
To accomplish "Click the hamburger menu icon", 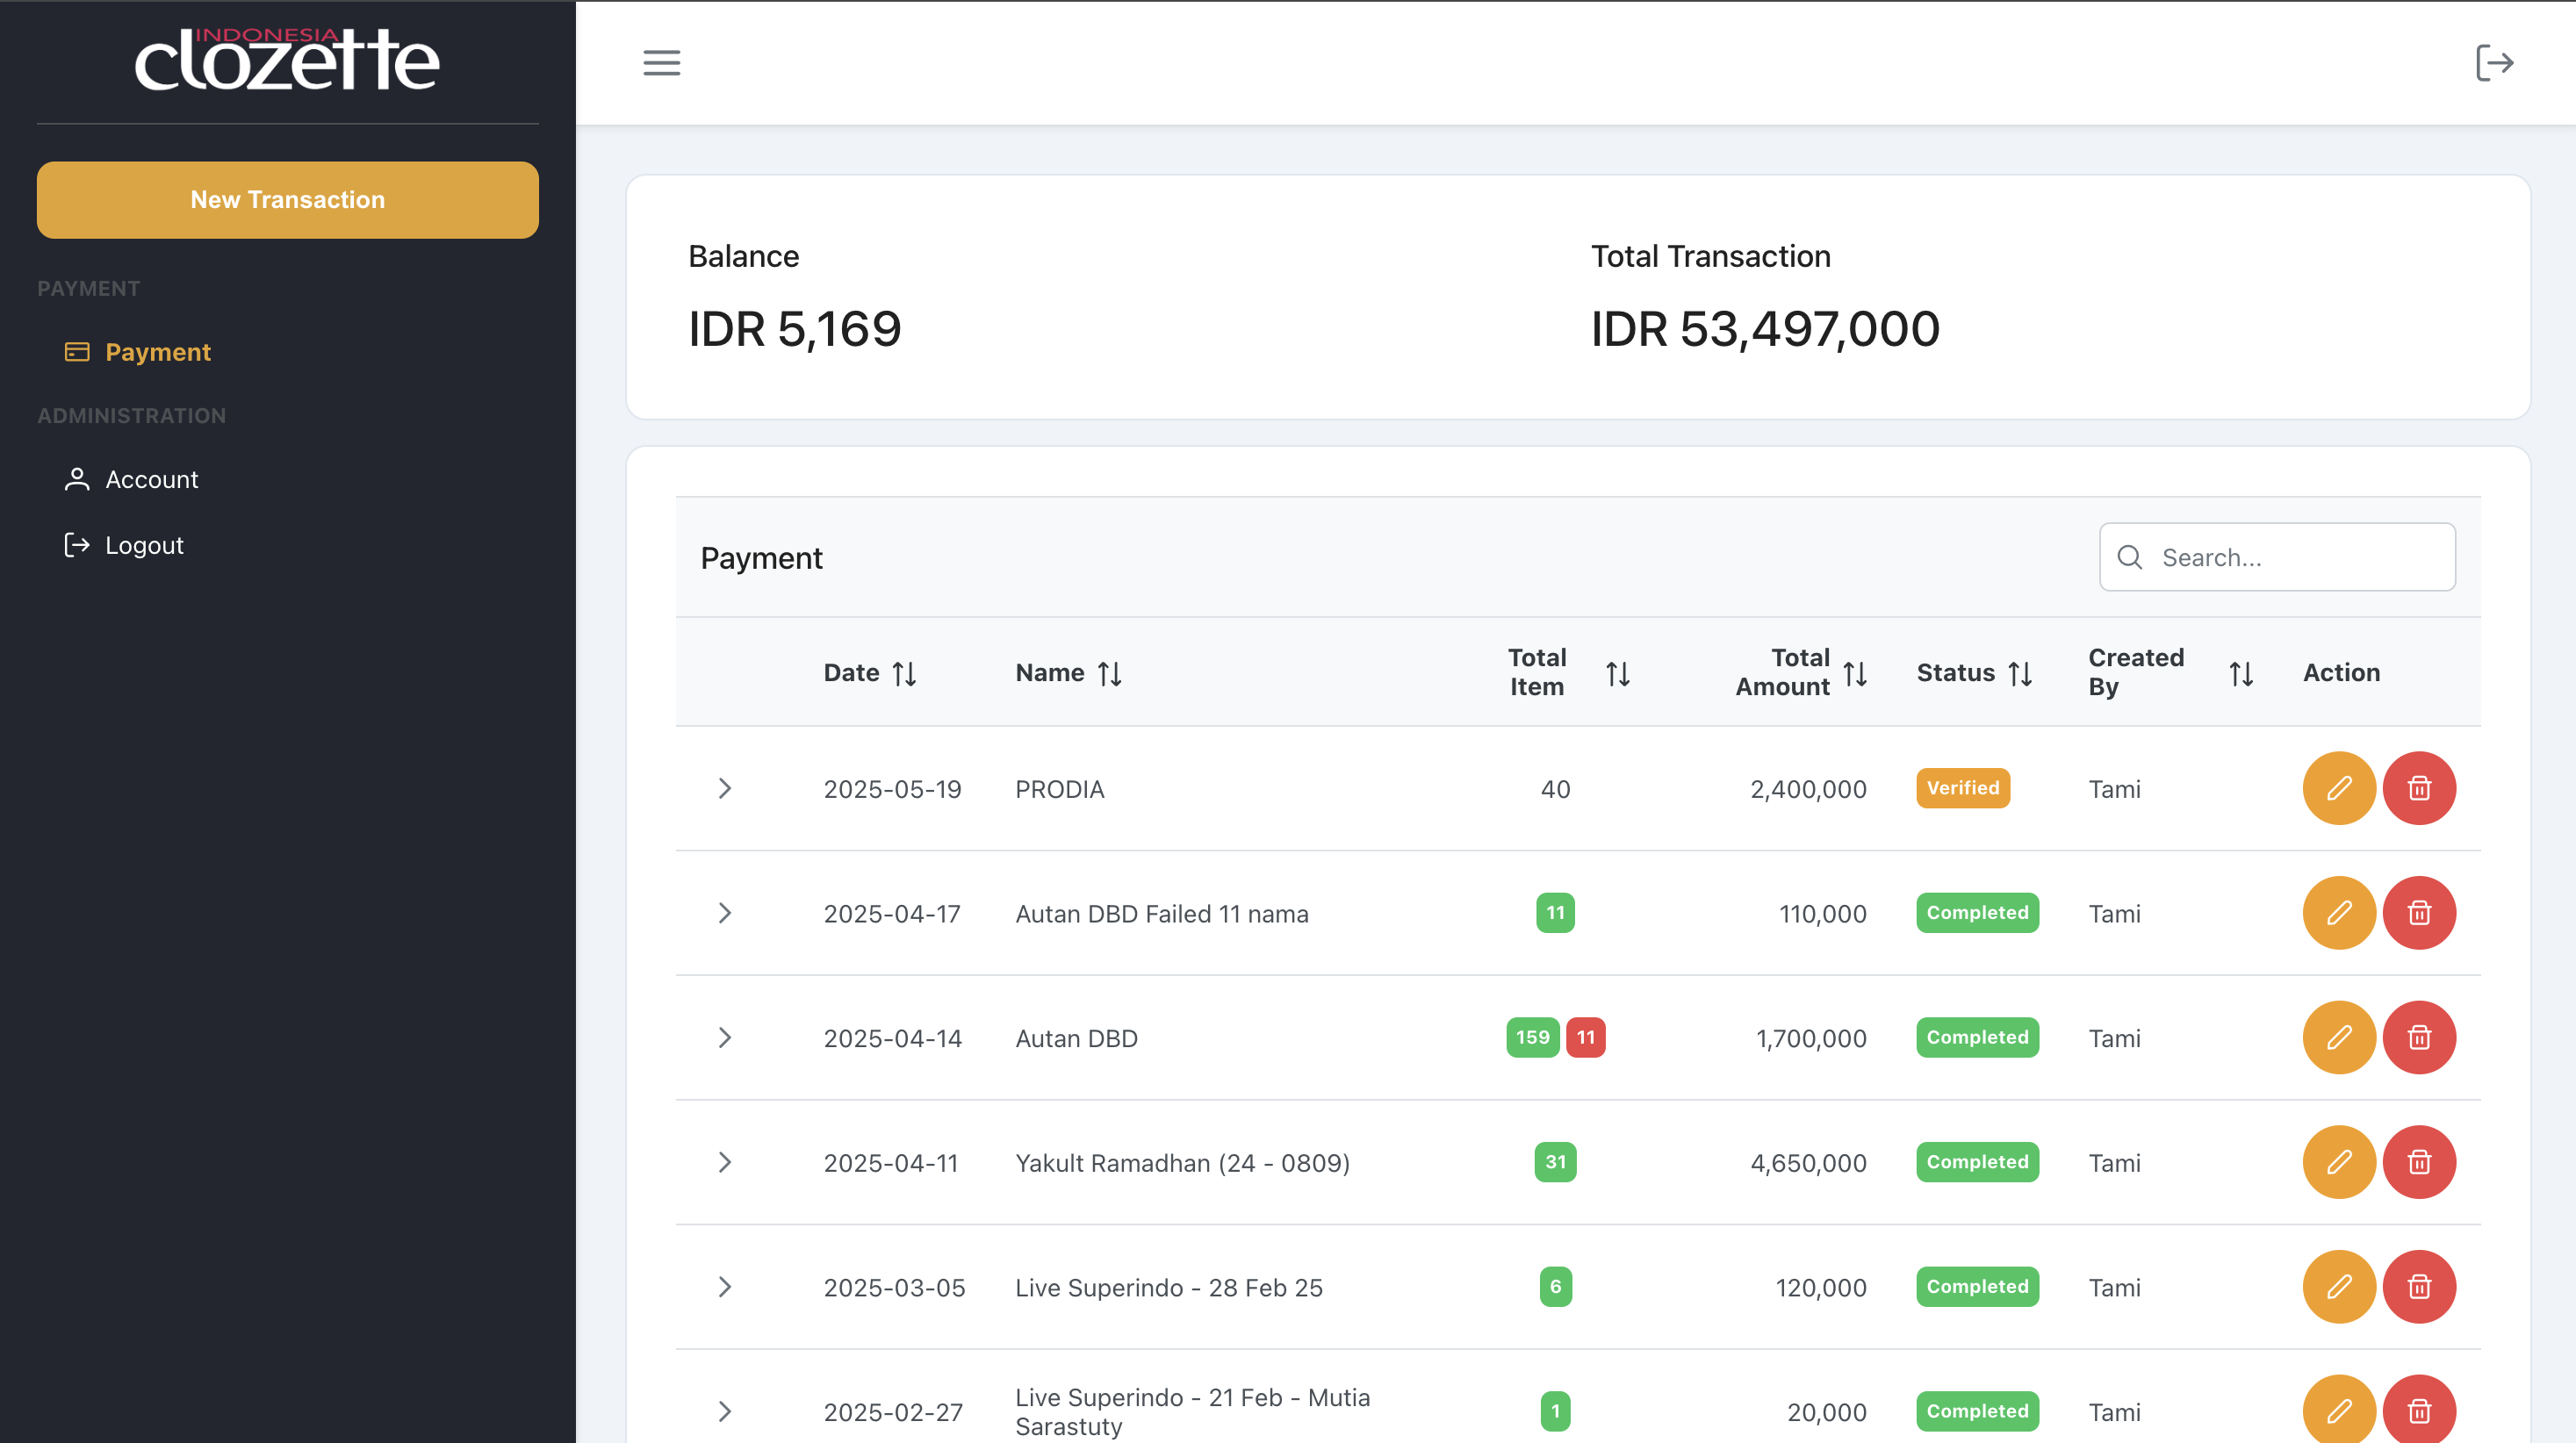I will (661, 63).
